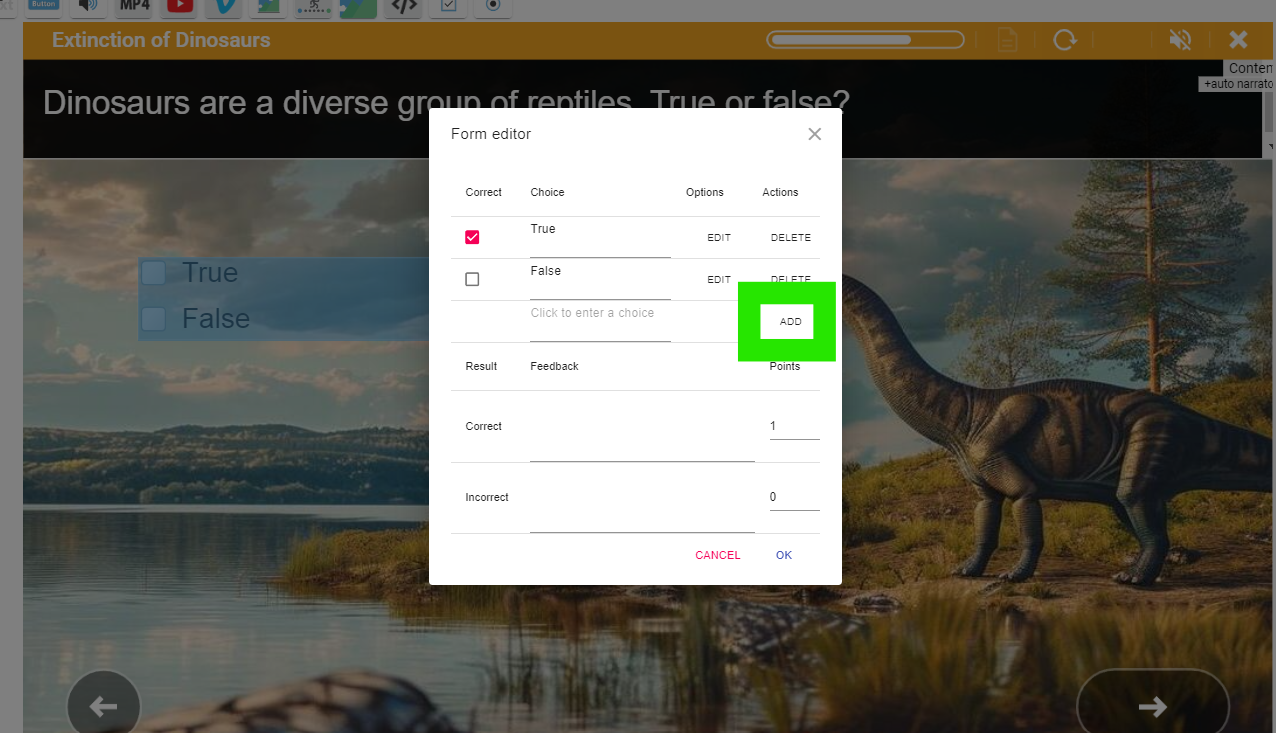Screen dimensions: 1276x733
Task: Insert a YouTube video from toolbar
Action: pos(180,6)
